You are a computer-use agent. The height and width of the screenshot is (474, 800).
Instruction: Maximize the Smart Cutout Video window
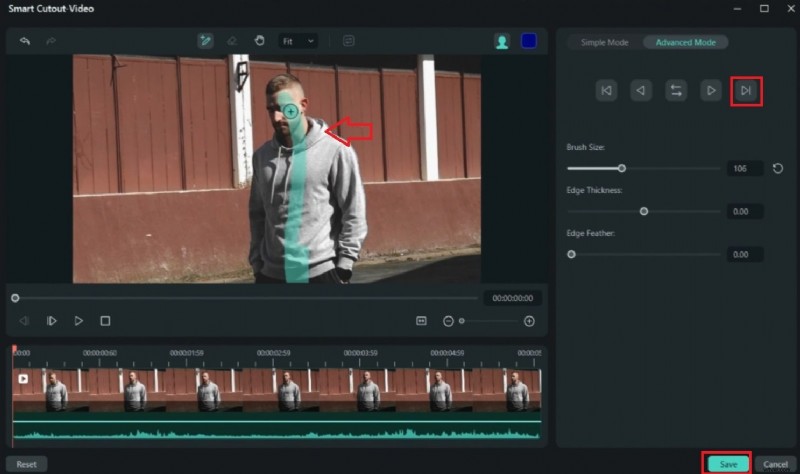pyautogui.click(x=764, y=9)
